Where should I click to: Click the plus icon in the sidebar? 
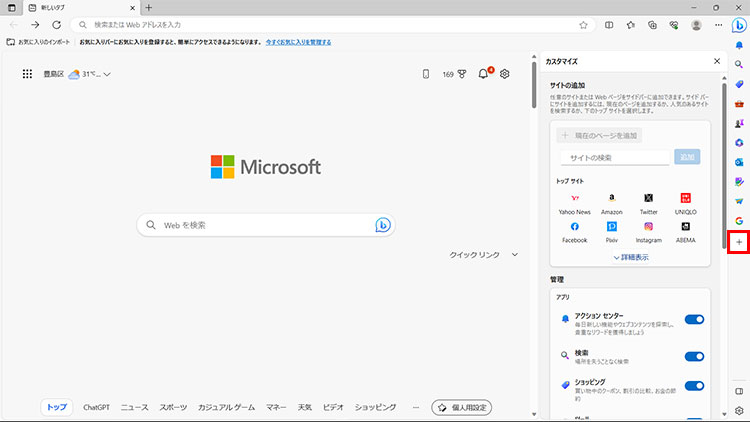point(739,242)
